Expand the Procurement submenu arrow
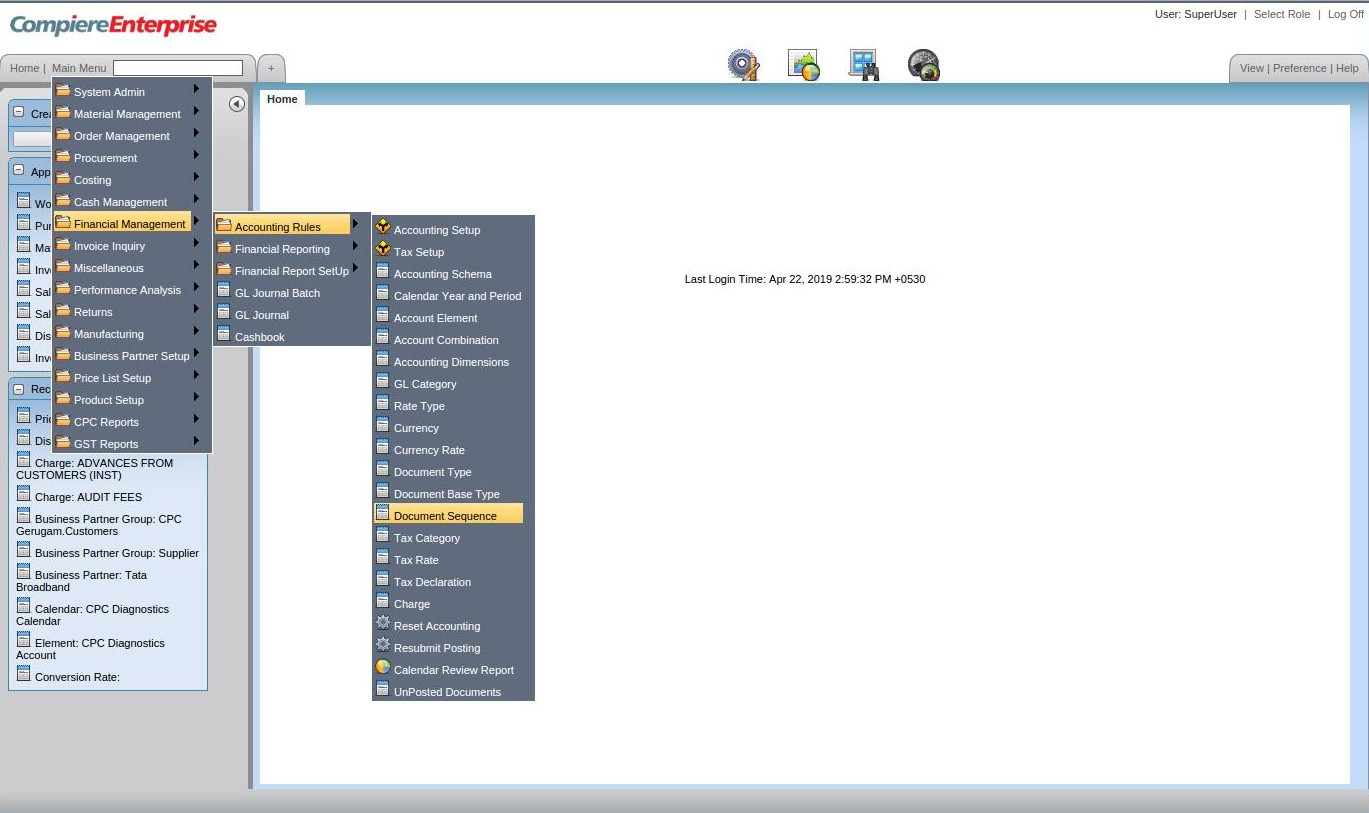Viewport: 1369px width, 813px height. coord(197,155)
